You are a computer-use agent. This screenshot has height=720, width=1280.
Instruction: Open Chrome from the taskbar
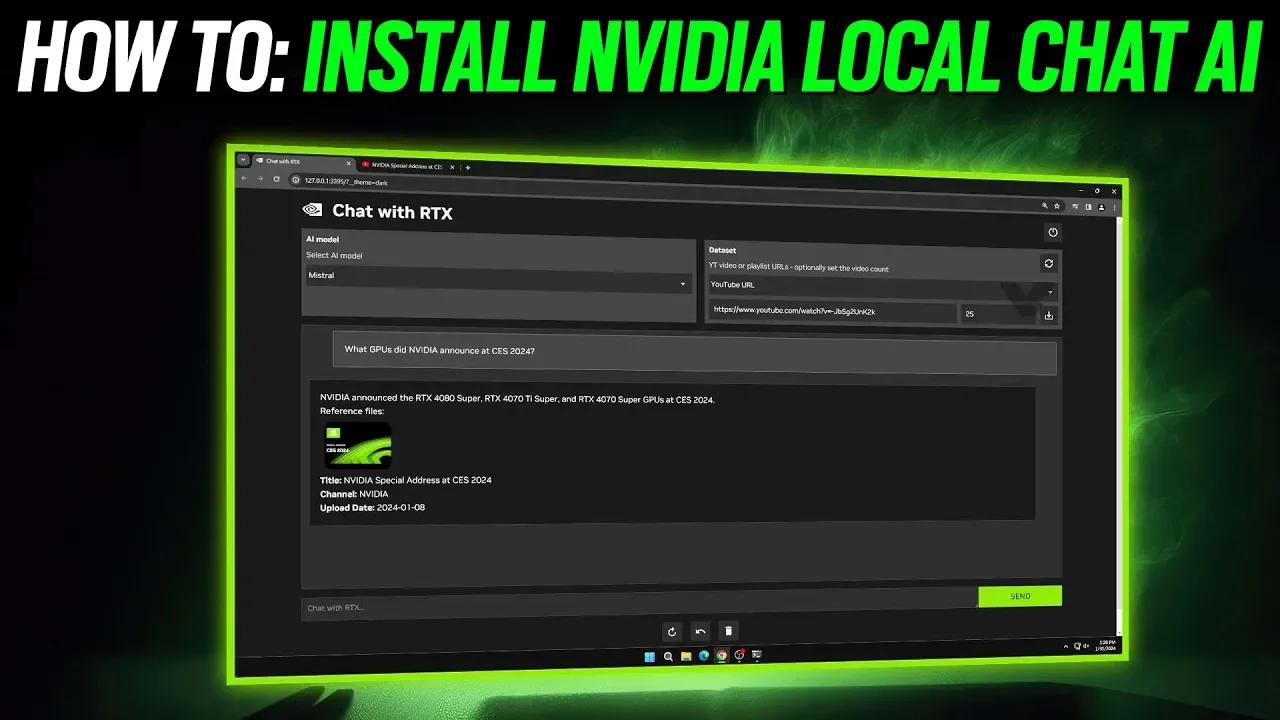[721, 657]
